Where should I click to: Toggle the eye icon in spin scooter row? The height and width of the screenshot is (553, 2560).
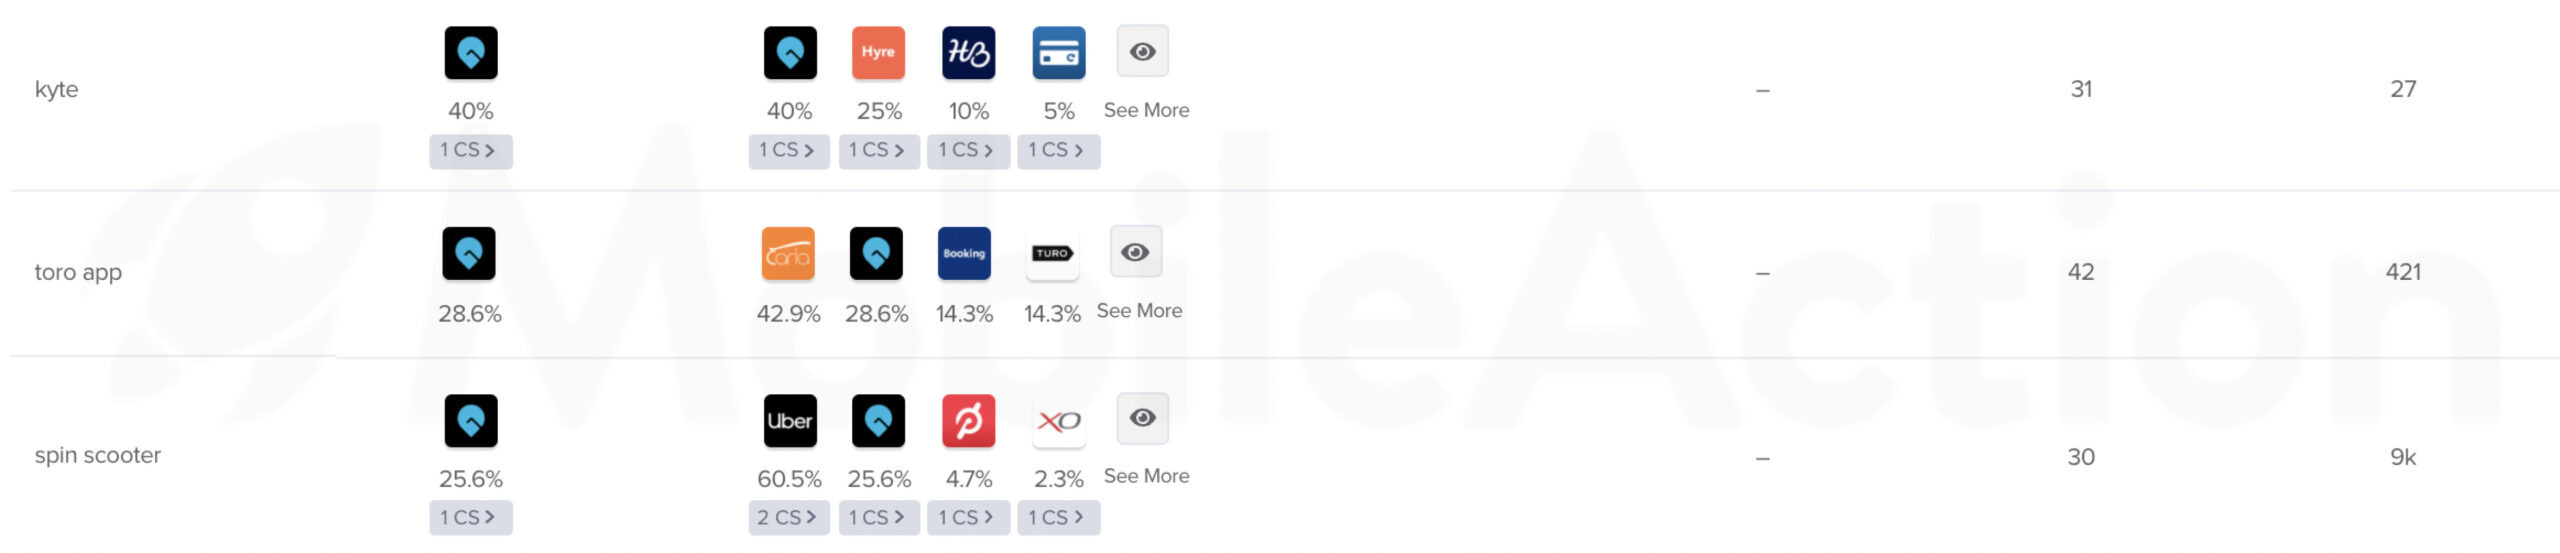click(1142, 418)
